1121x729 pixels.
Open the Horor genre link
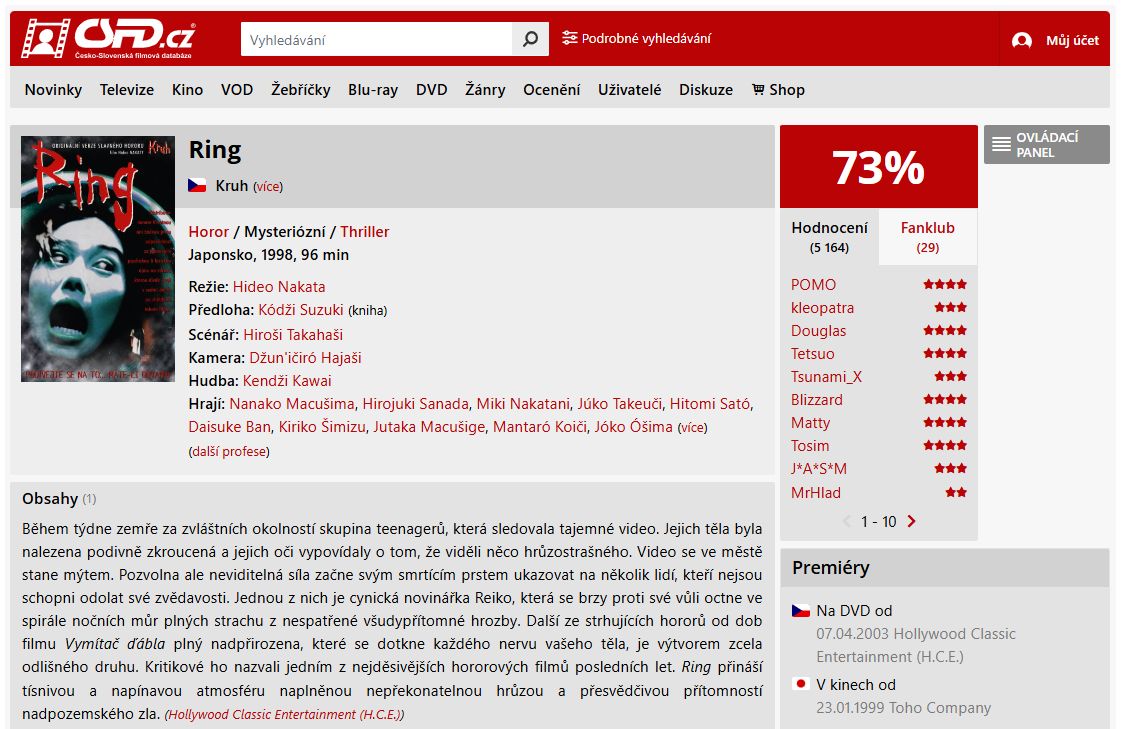point(208,232)
